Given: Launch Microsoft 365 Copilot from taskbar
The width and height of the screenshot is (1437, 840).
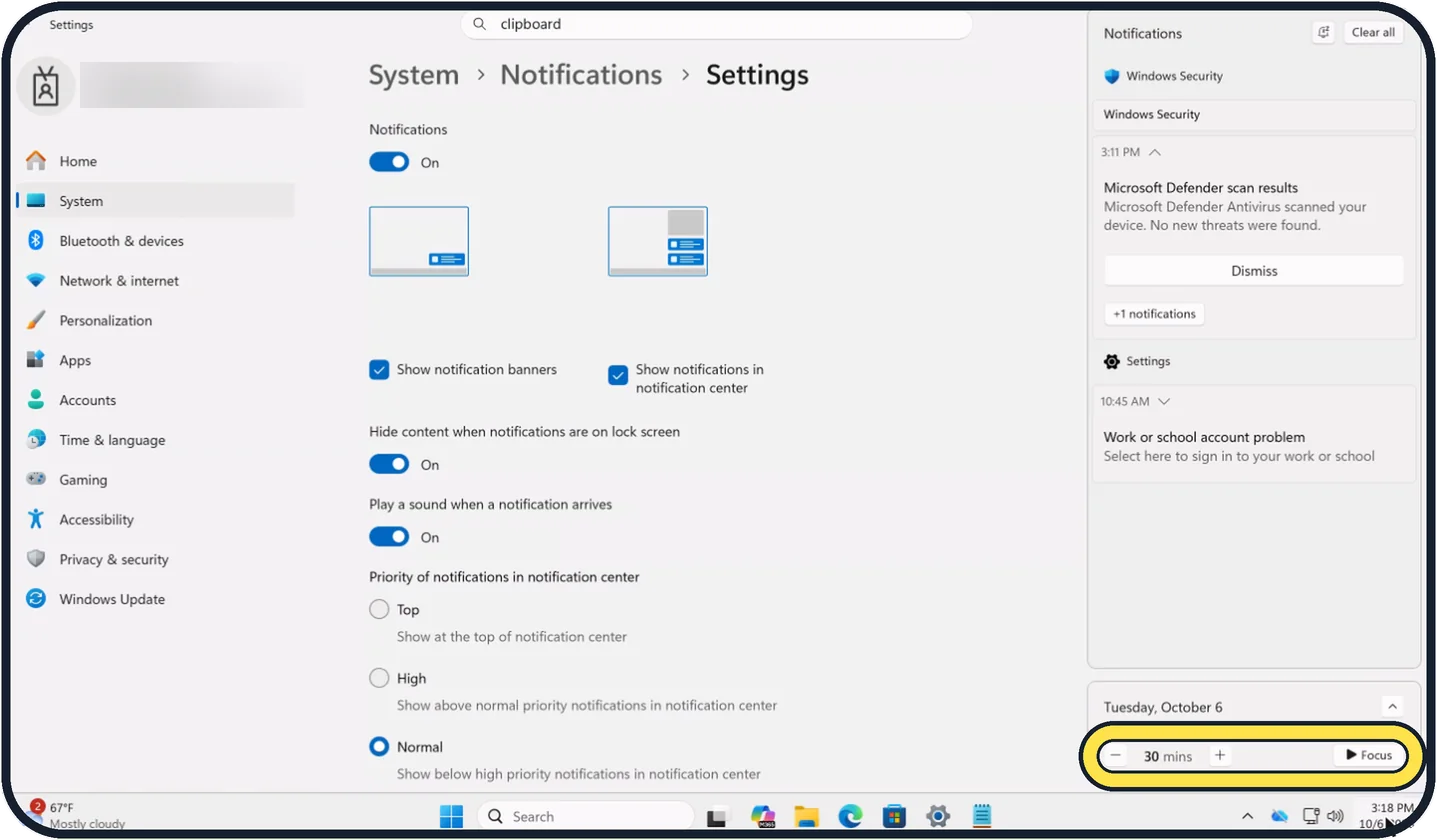Looking at the screenshot, I should pos(763,817).
